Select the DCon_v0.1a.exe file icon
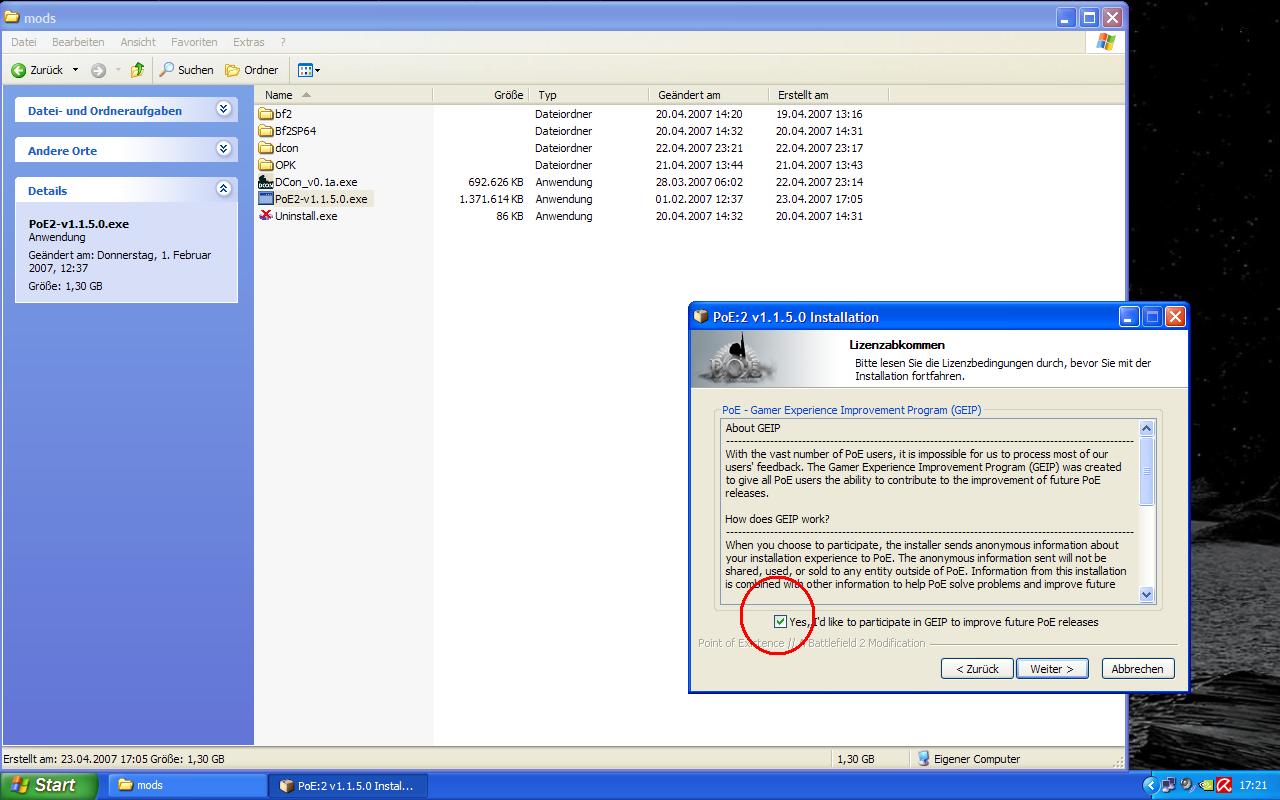Viewport: 1280px width, 800px height. pyautogui.click(x=266, y=182)
